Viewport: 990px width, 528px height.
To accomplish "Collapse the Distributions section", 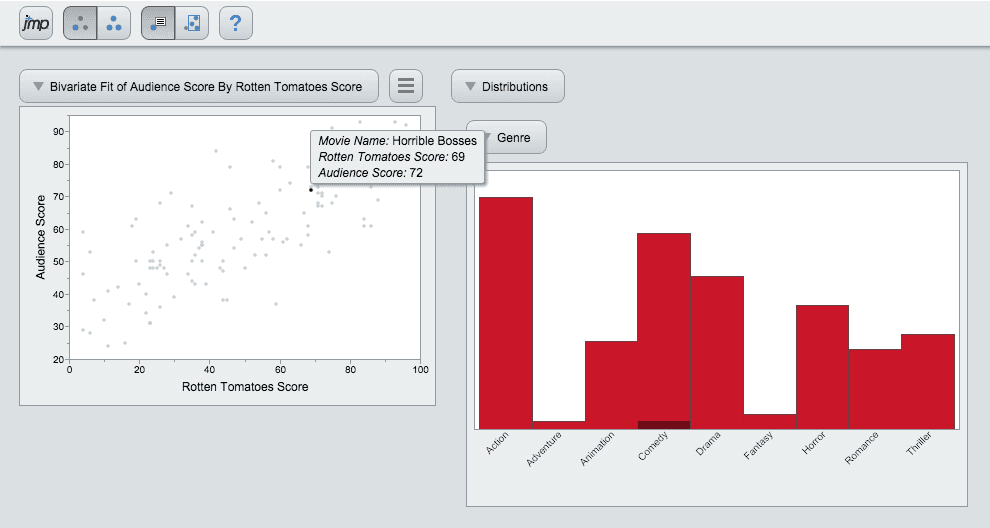I will (x=508, y=86).
